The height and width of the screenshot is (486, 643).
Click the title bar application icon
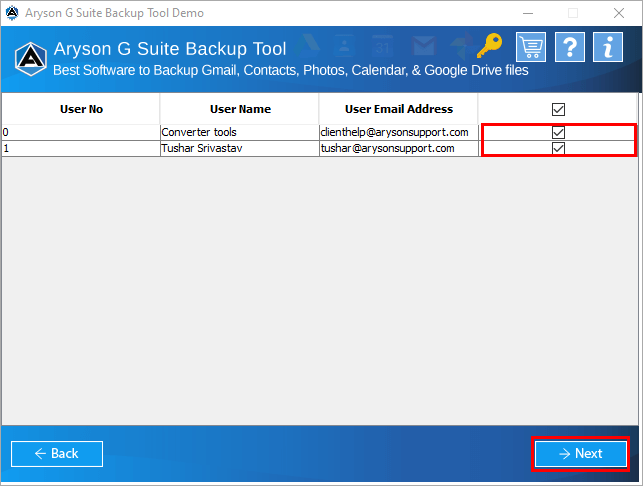coord(12,13)
